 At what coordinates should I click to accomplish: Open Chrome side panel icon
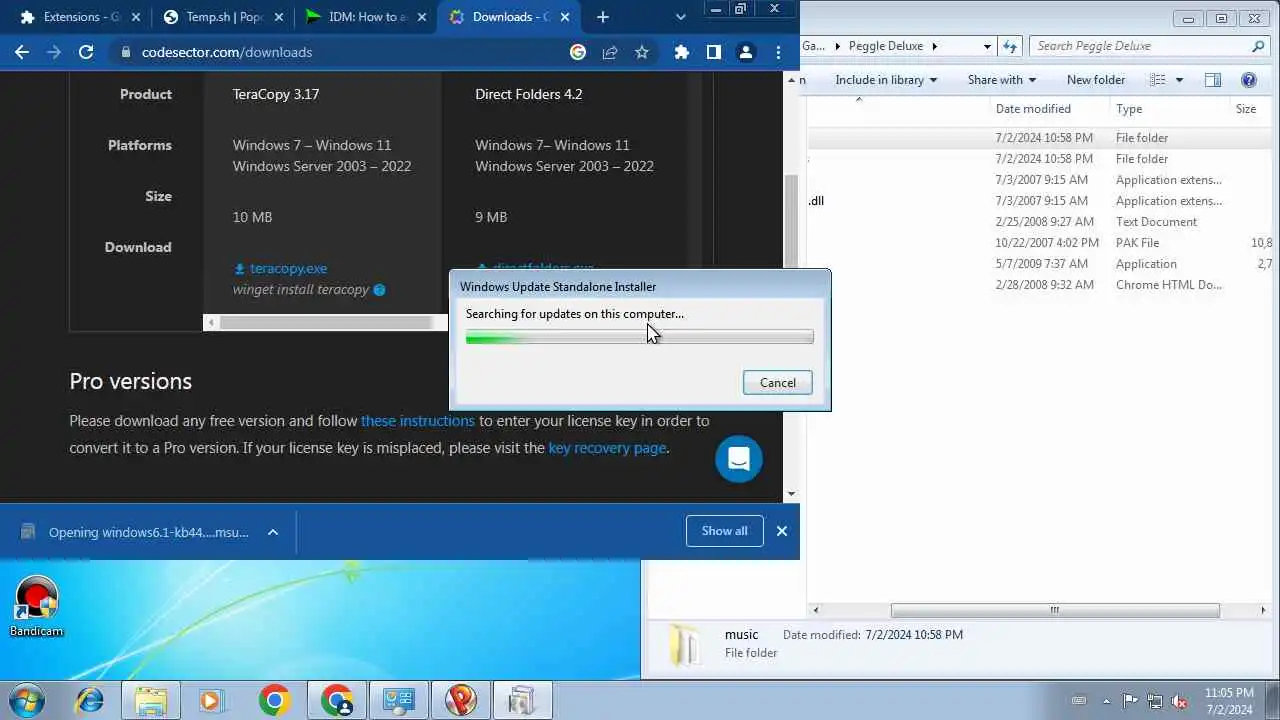pos(713,53)
